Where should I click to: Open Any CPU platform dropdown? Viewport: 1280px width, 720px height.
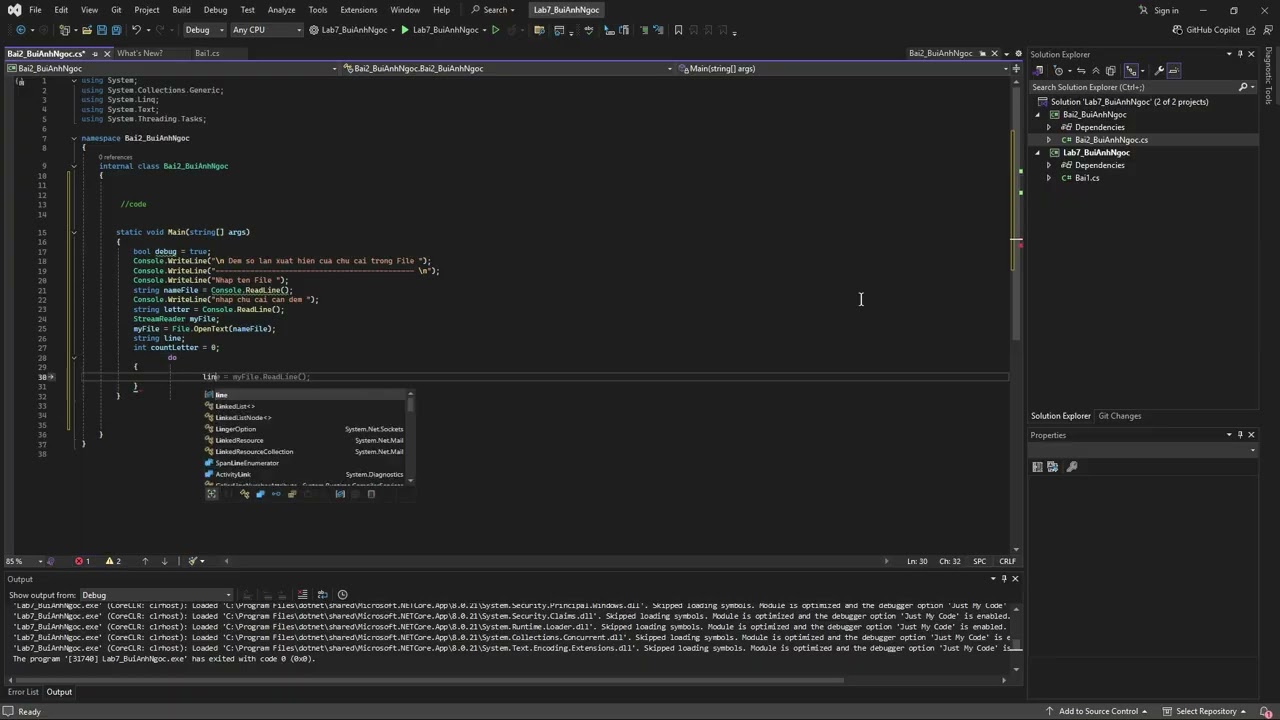tap(266, 30)
